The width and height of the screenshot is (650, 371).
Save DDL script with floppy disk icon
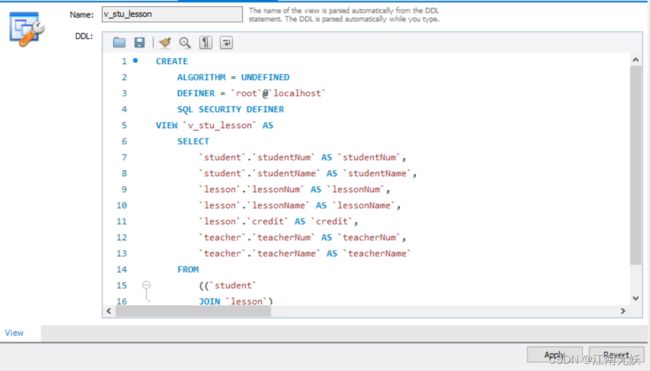pyautogui.click(x=139, y=42)
